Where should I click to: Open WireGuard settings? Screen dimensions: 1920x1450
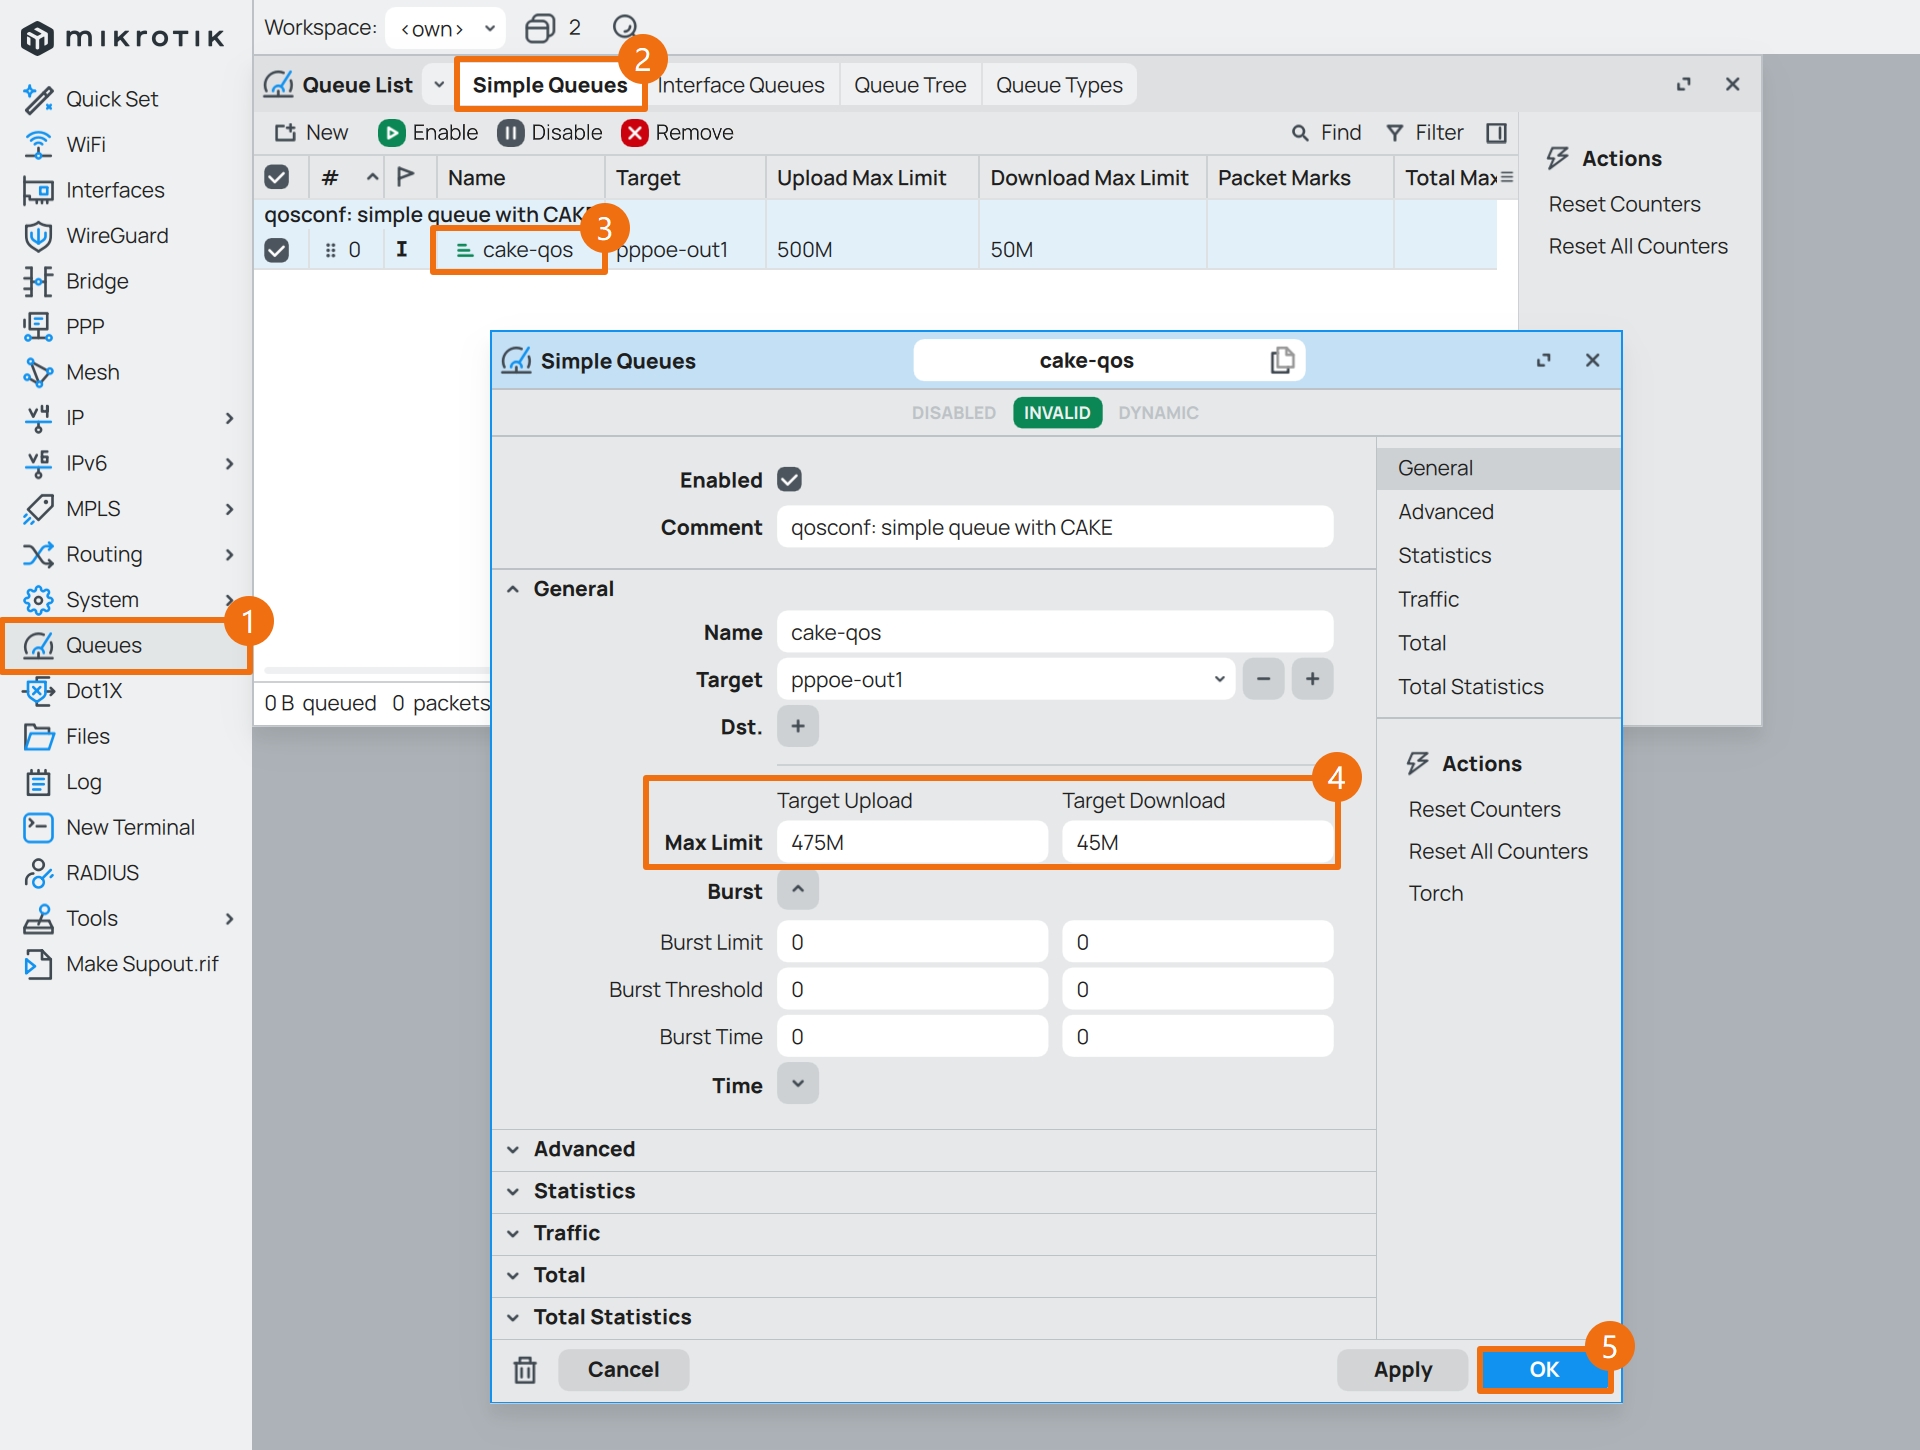[x=117, y=236]
